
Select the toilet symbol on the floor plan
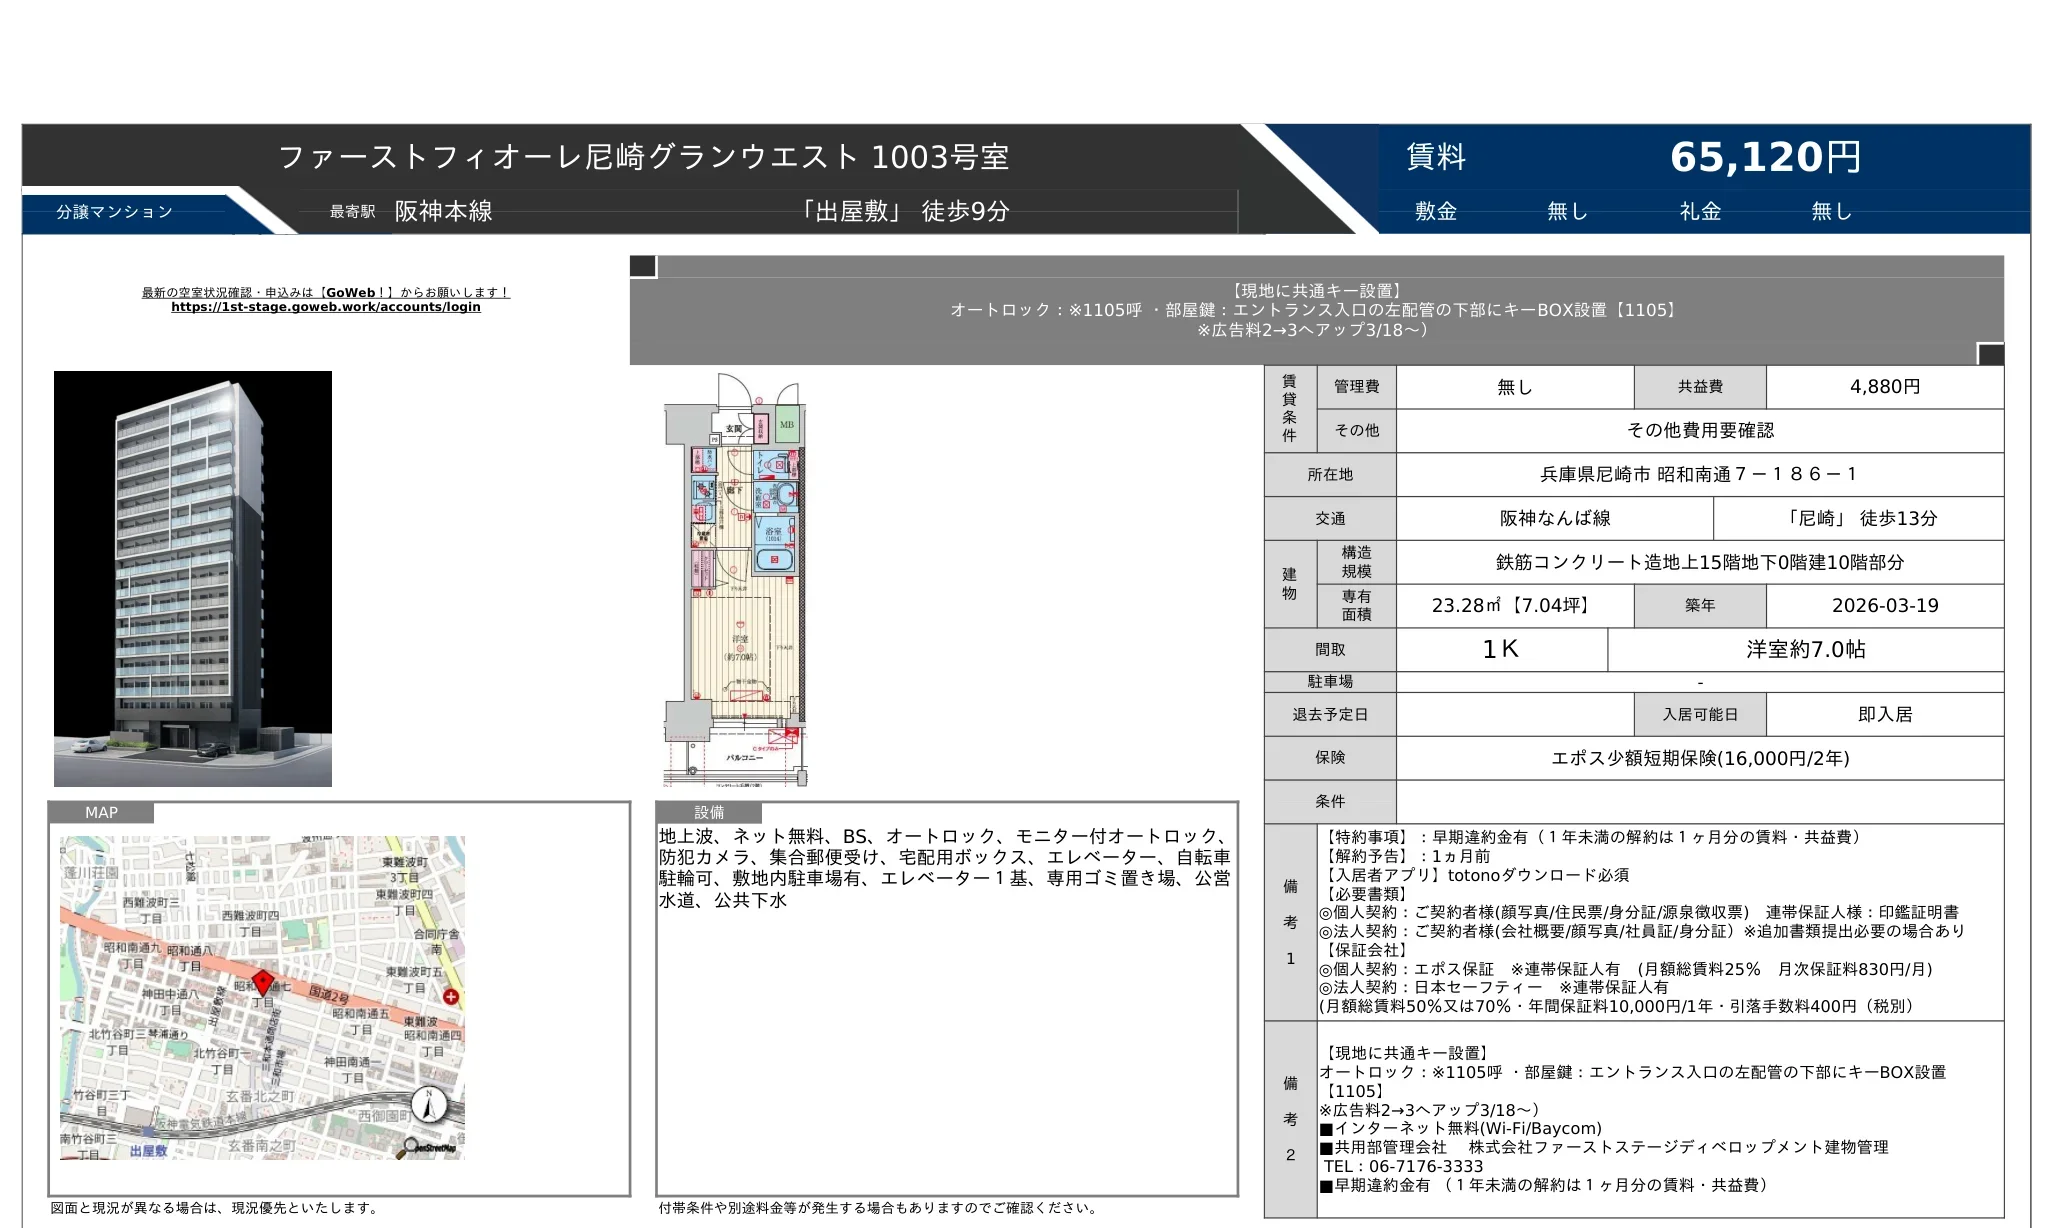coord(772,464)
